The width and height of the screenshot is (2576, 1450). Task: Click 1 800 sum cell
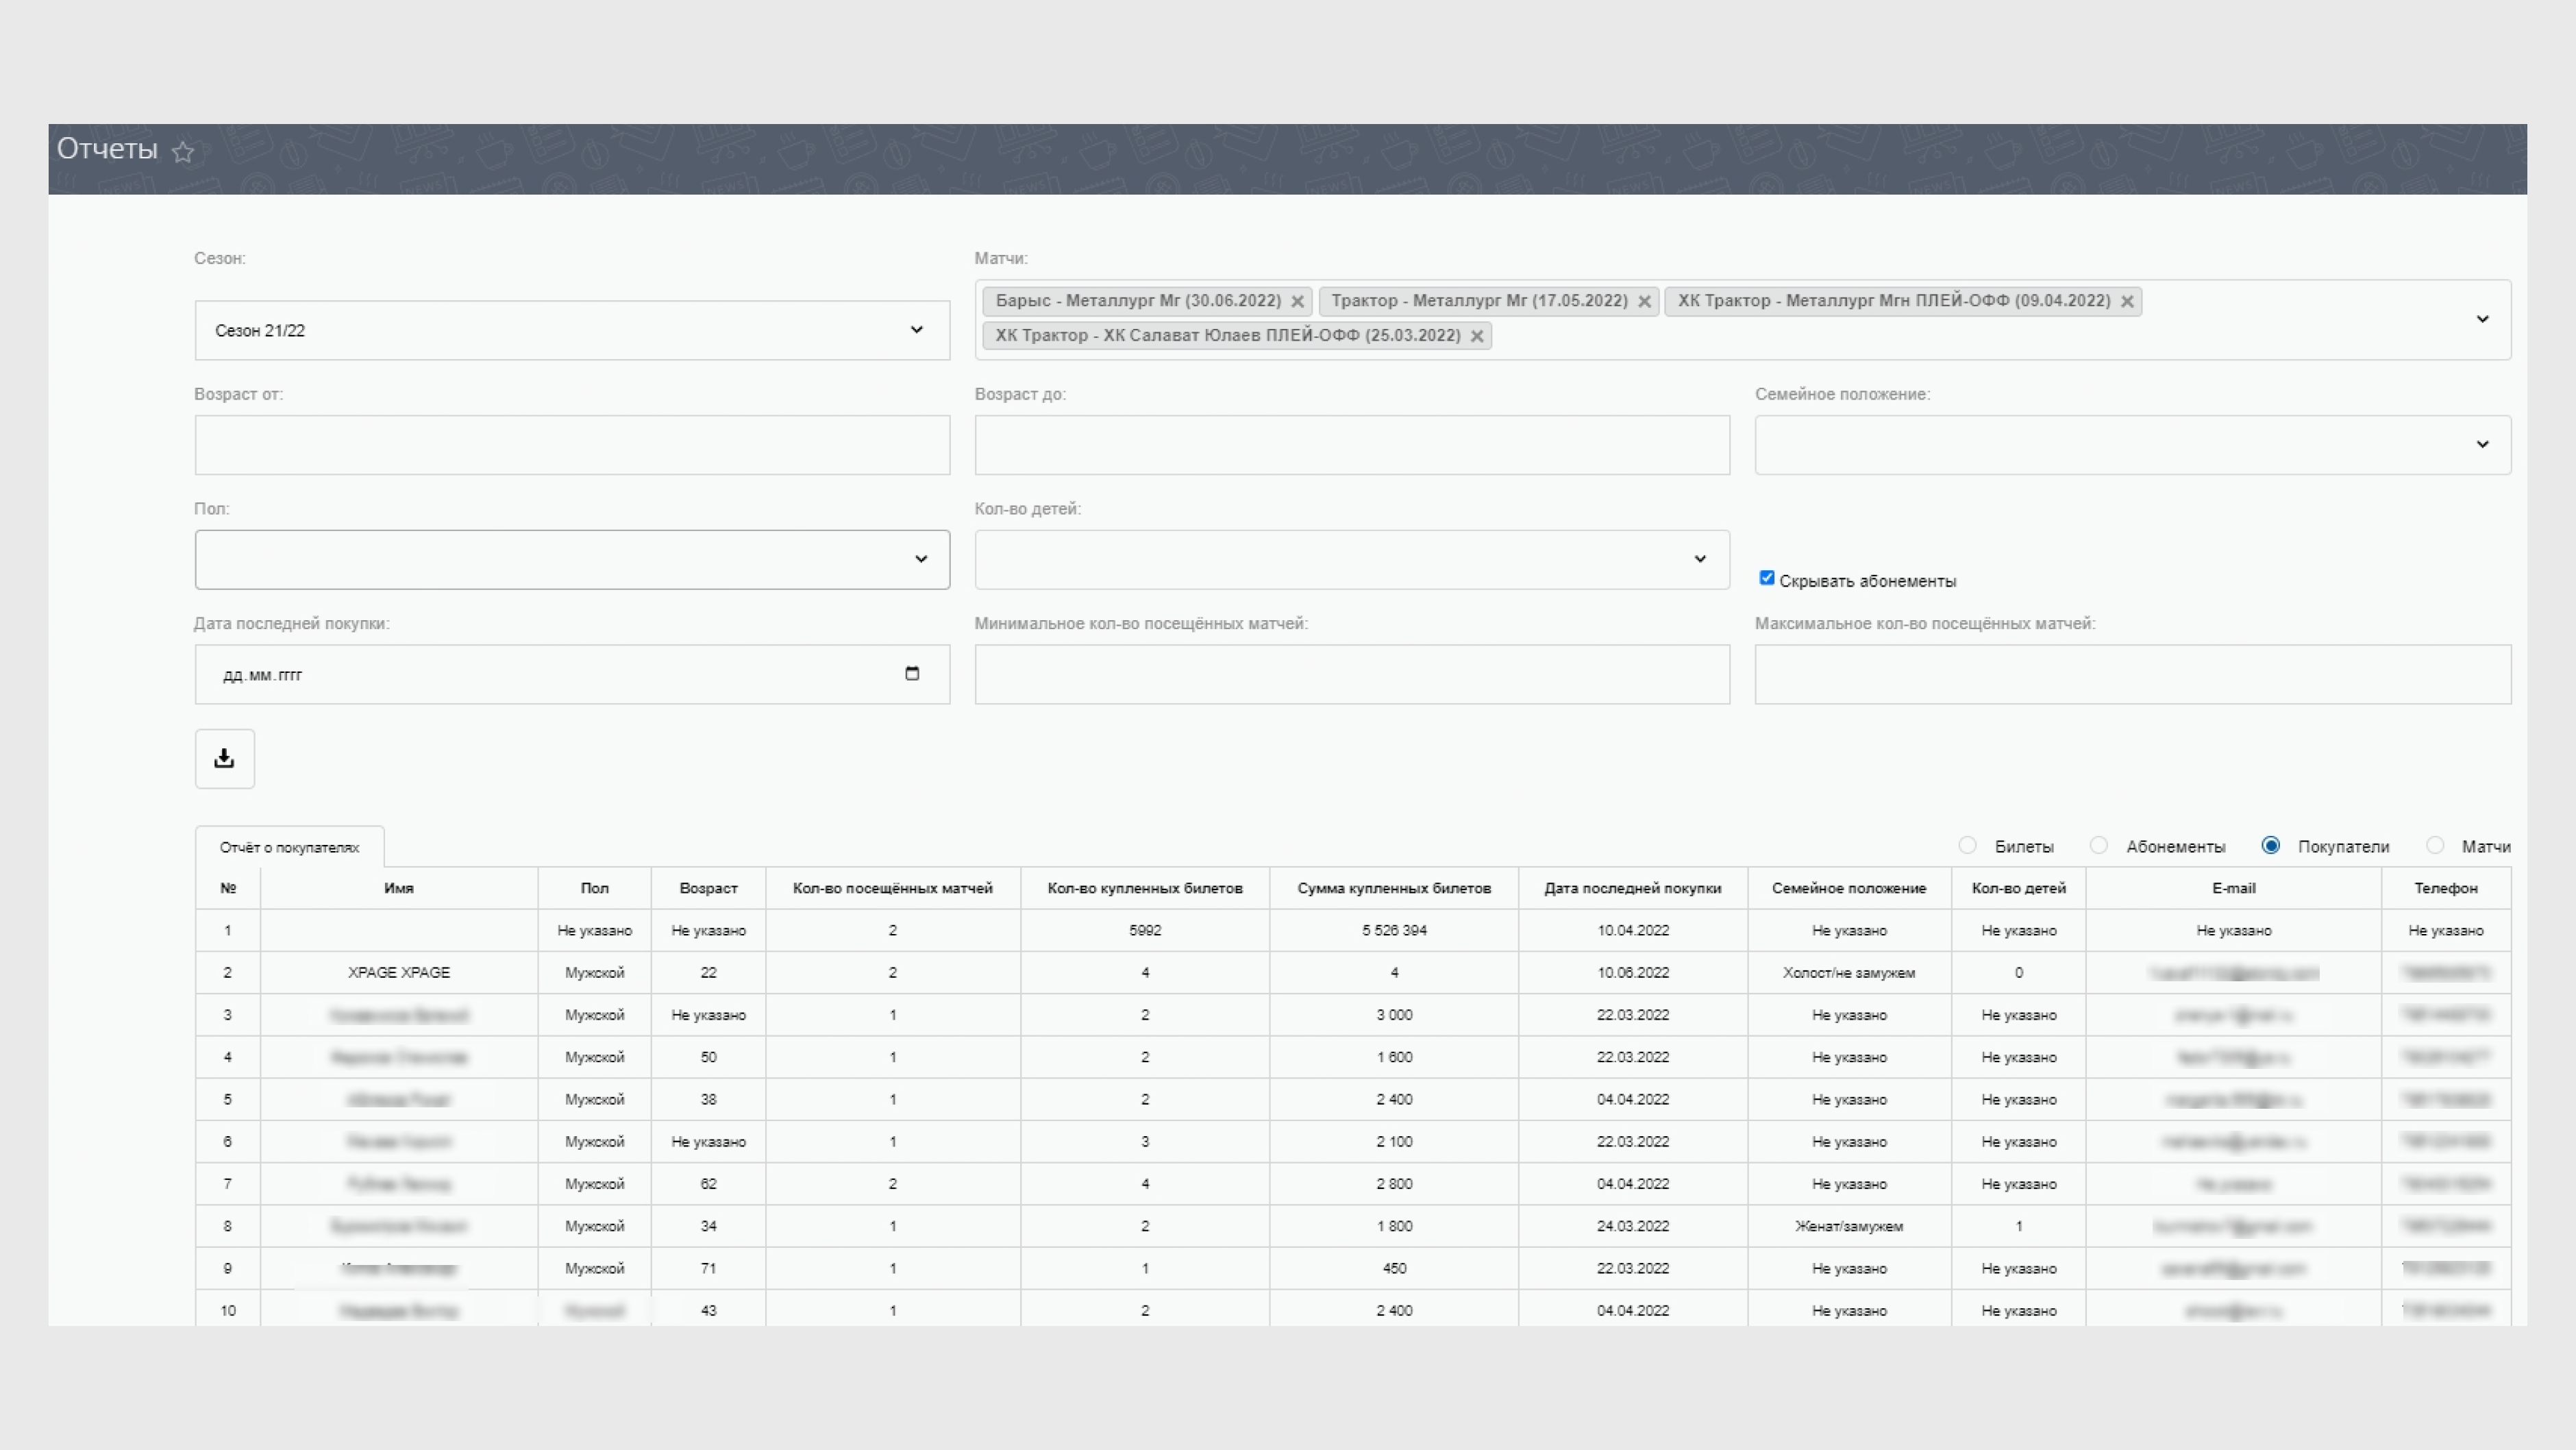1394,1226
